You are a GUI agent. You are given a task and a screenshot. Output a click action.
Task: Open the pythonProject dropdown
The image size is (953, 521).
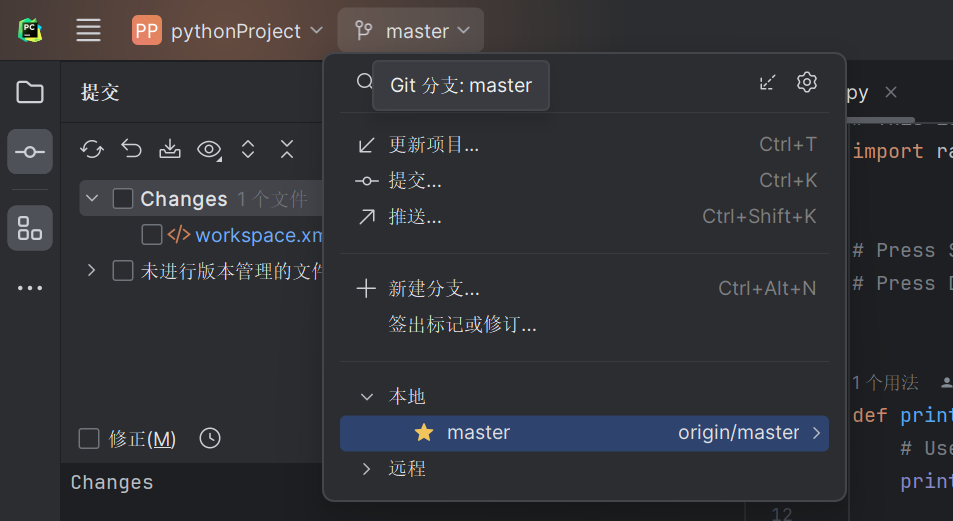[228, 31]
